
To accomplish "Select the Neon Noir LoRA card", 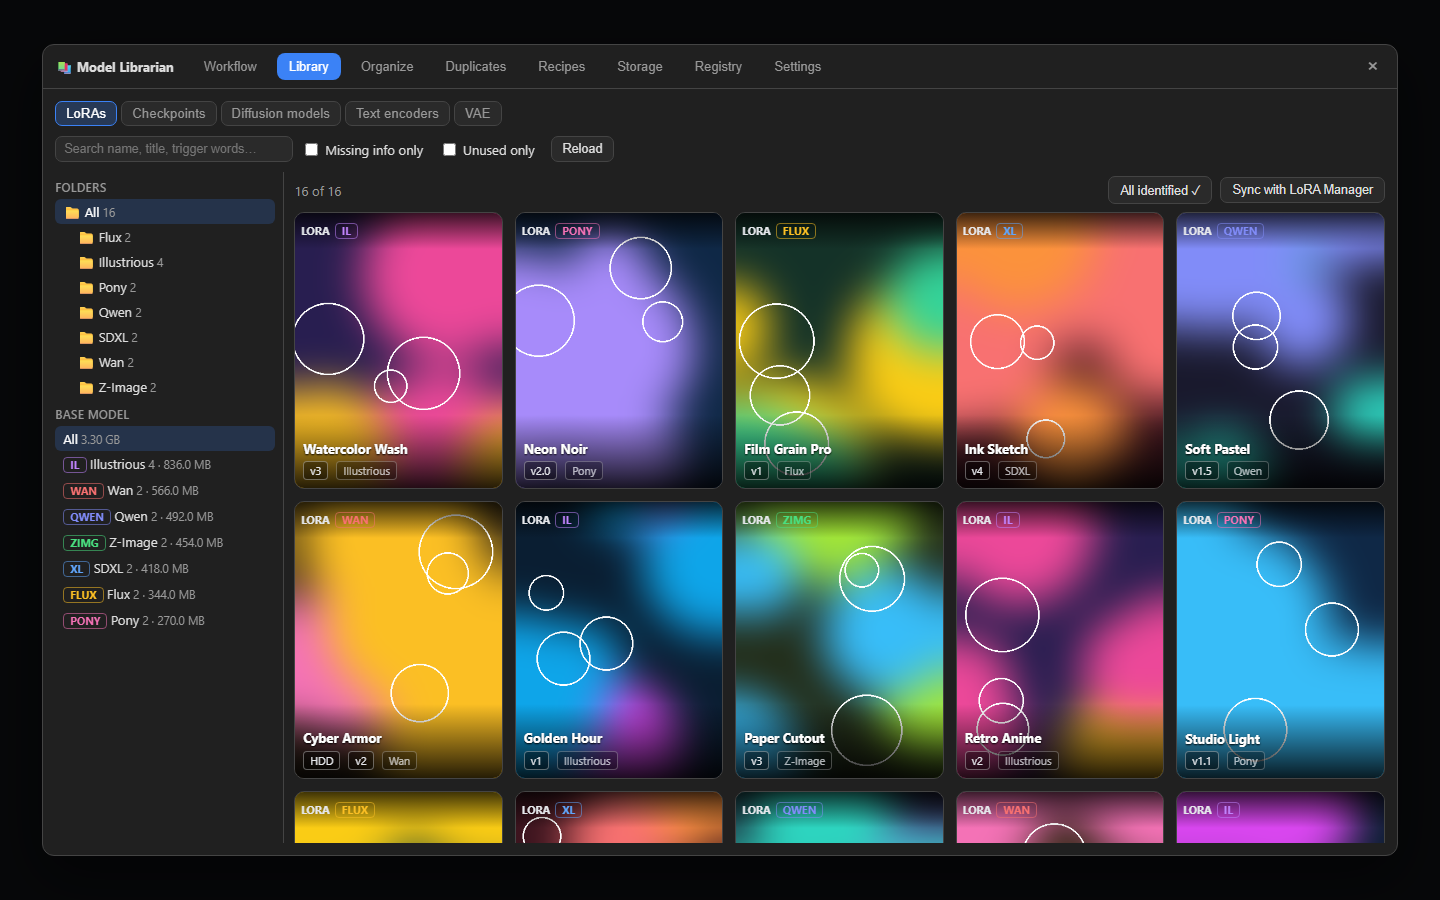I will pyautogui.click(x=619, y=350).
